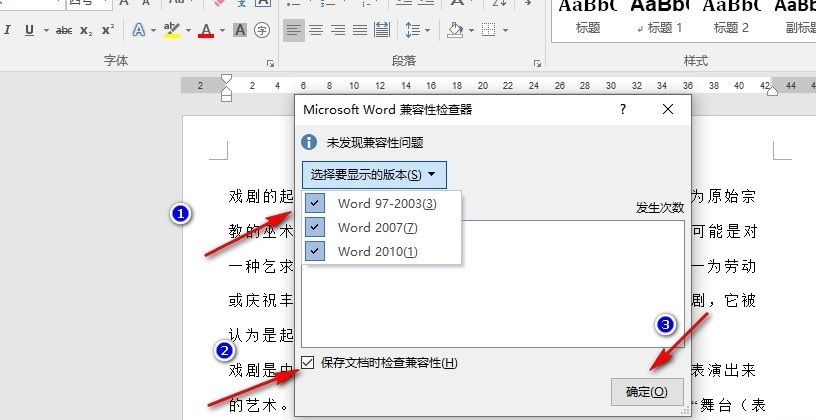Open Paragraph dialog launcher
Screen dimensions: 816x420
[x=537, y=63]
